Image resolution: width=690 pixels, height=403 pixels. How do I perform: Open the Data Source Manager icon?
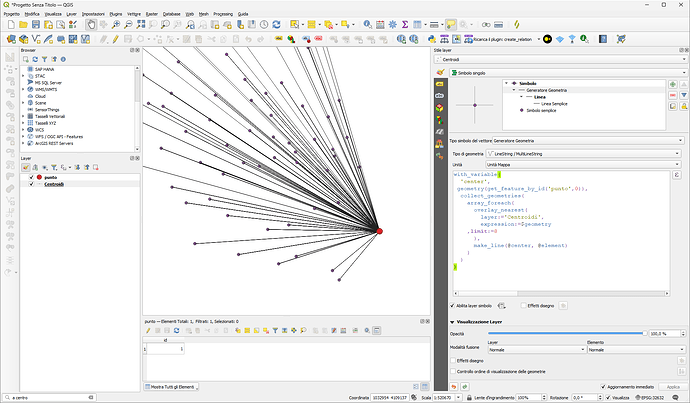point(11,39)
